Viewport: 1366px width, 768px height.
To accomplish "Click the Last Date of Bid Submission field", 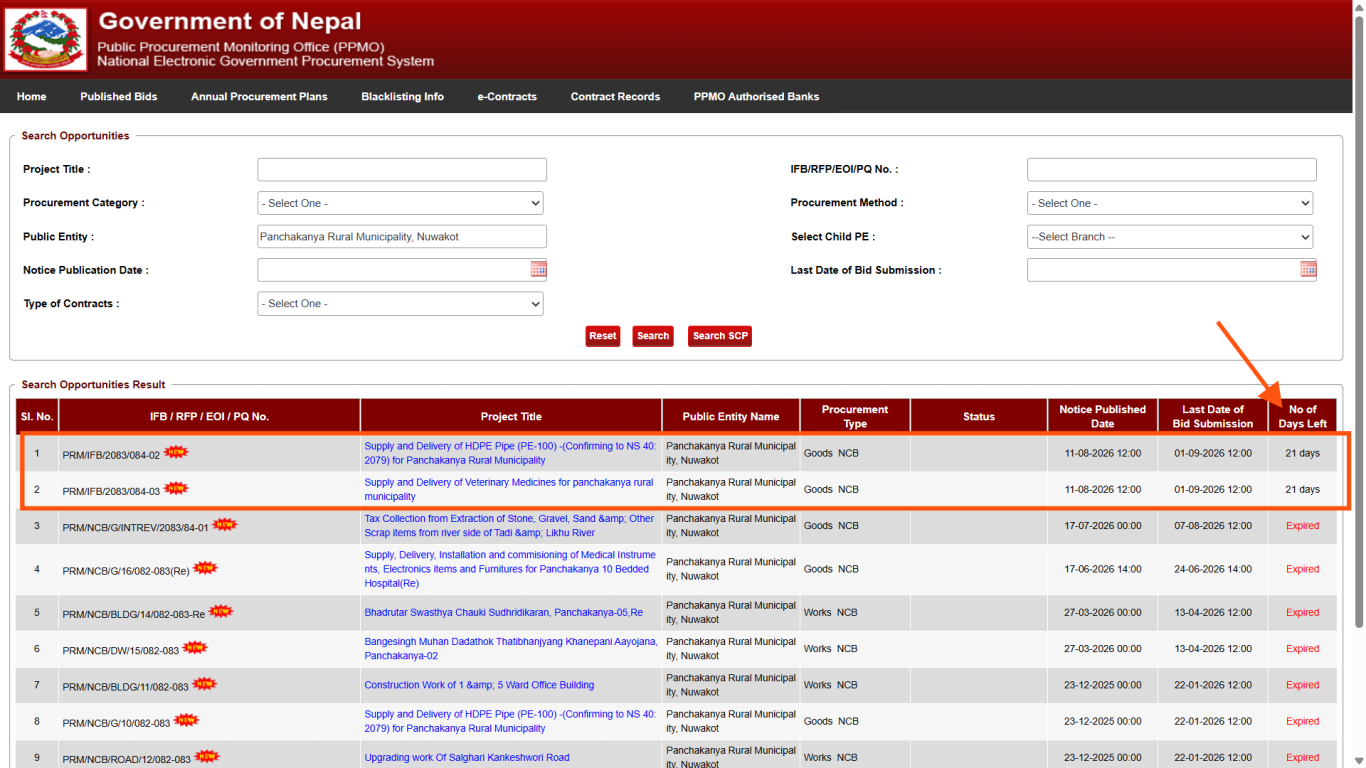I will tap(1164, 270).
